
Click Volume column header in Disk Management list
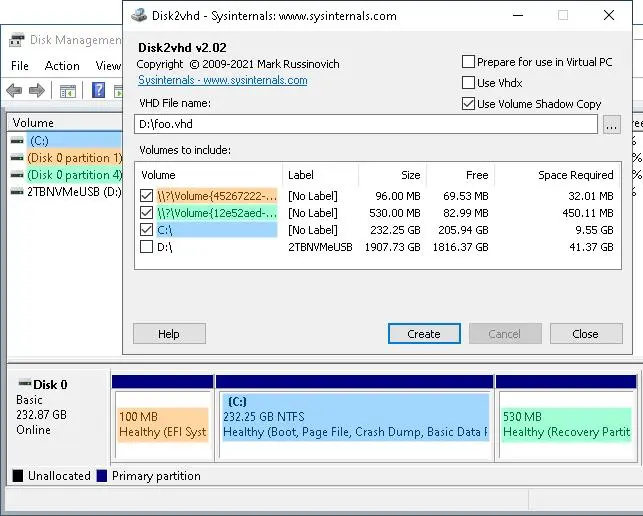click(x=65, y=123)
